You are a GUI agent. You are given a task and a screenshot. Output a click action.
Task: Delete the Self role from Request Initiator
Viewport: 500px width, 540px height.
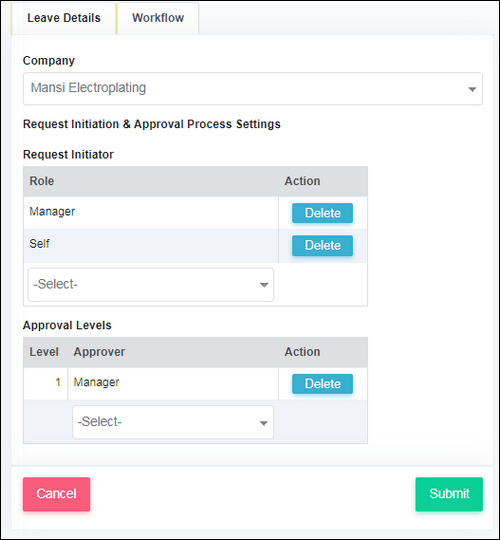[322, 246]
